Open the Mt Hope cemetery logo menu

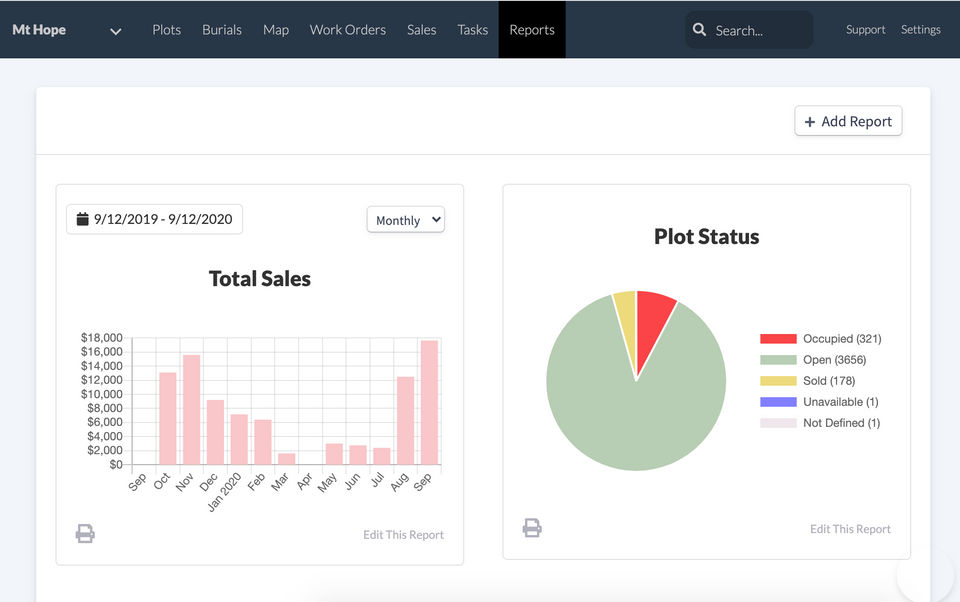[x=38, y=30]
